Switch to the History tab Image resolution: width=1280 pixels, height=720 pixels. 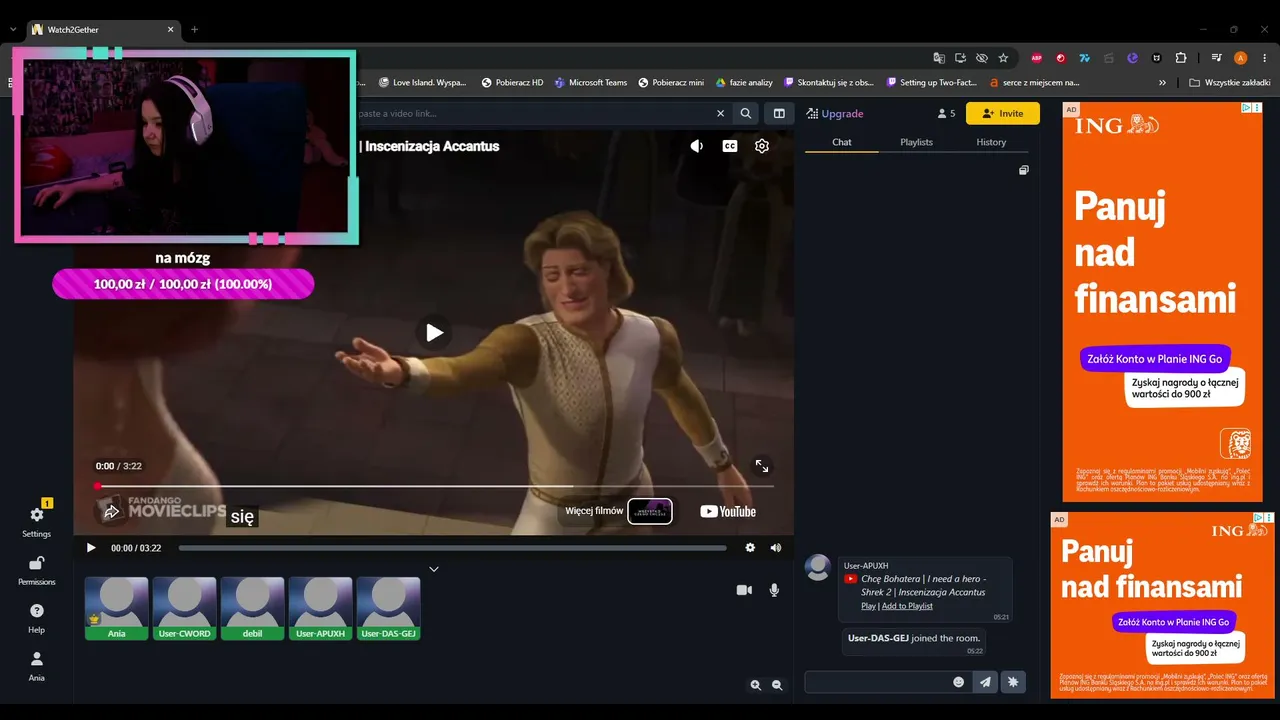pos(991,142)
